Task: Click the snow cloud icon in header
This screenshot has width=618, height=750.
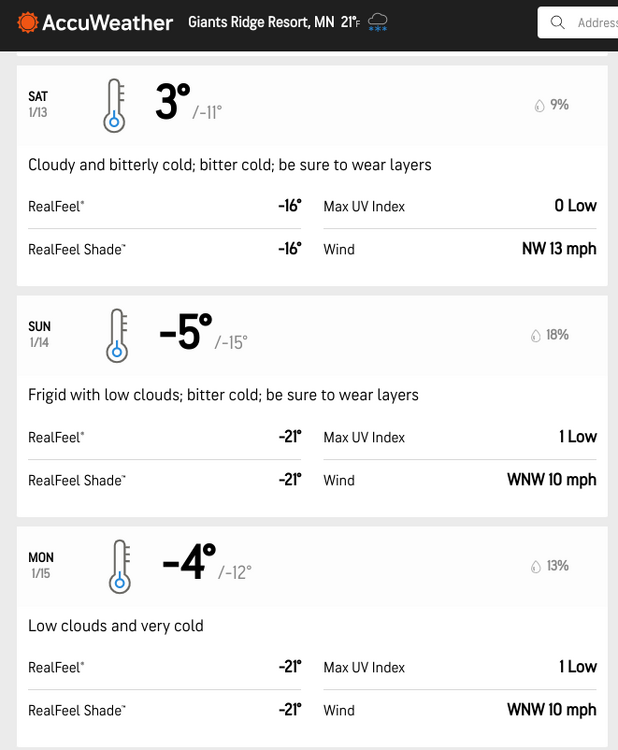Action: pos(379,22)
